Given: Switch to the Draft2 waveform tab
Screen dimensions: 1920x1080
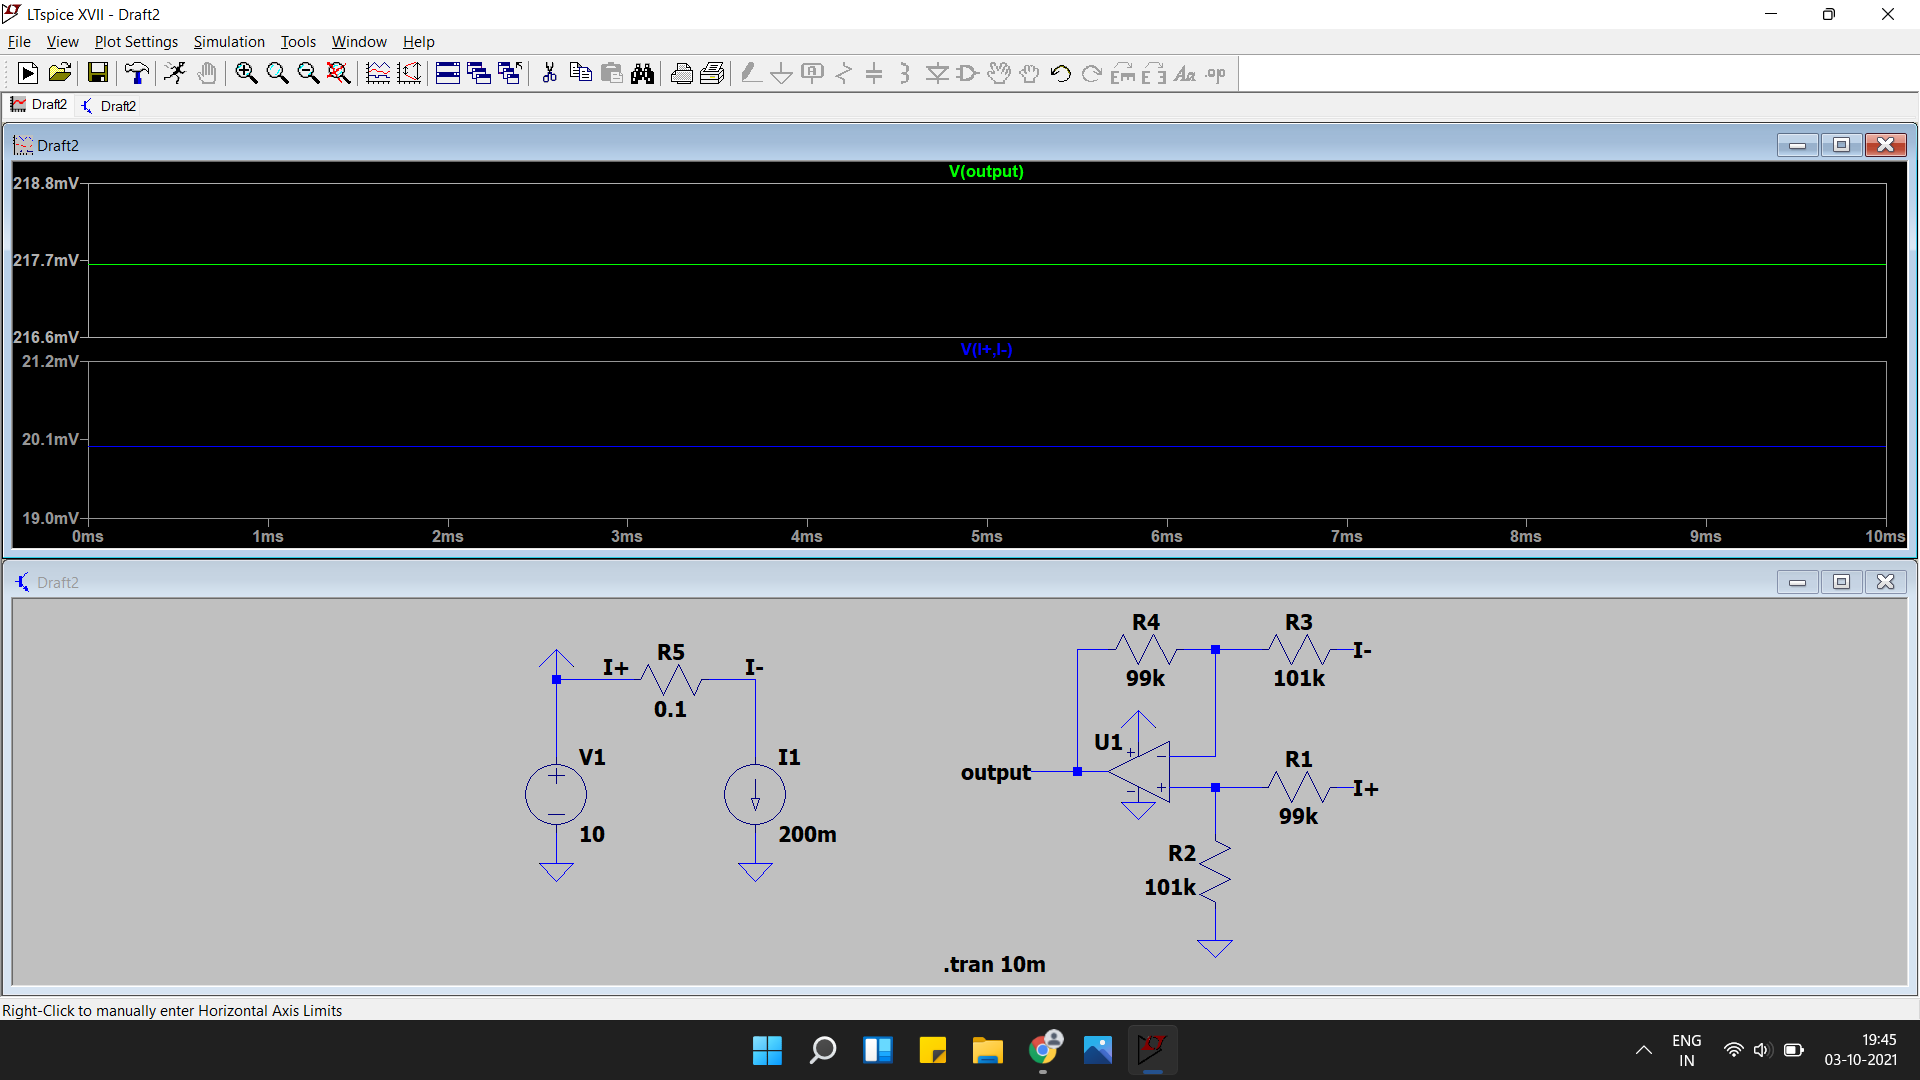Looking at the screenshot, I should tap(39, 105).
